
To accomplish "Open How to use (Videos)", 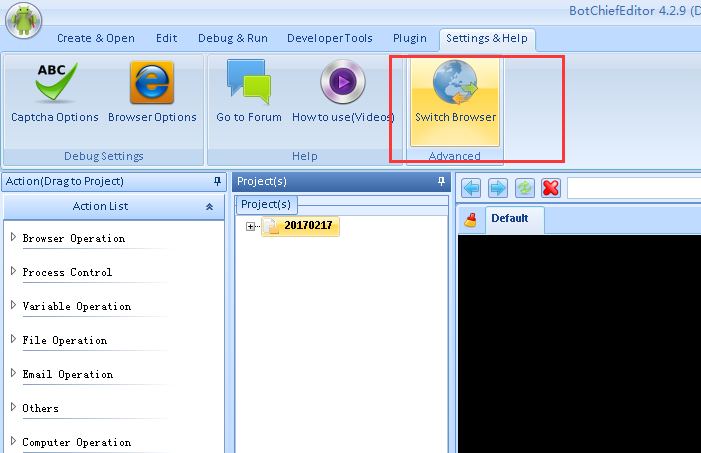I will point(343,93).
